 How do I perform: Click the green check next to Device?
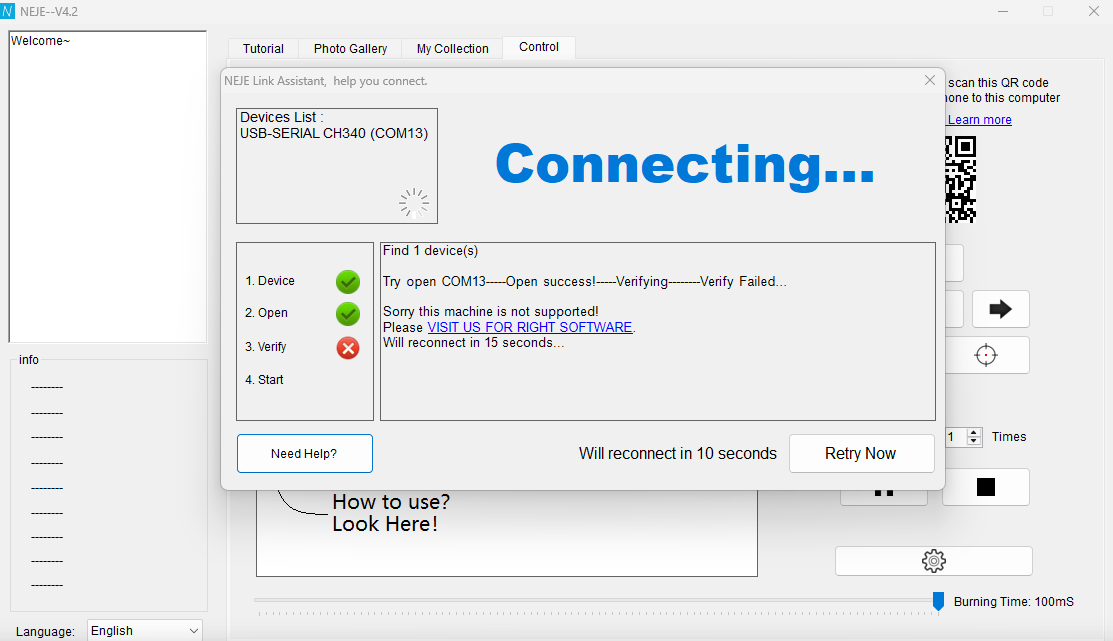[348, 281]
